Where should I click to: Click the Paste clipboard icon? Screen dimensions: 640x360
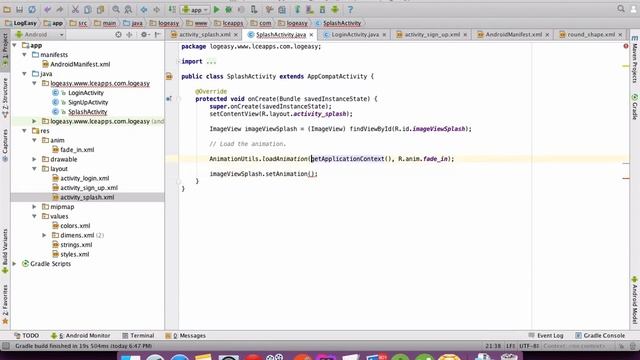click(100, 9)
